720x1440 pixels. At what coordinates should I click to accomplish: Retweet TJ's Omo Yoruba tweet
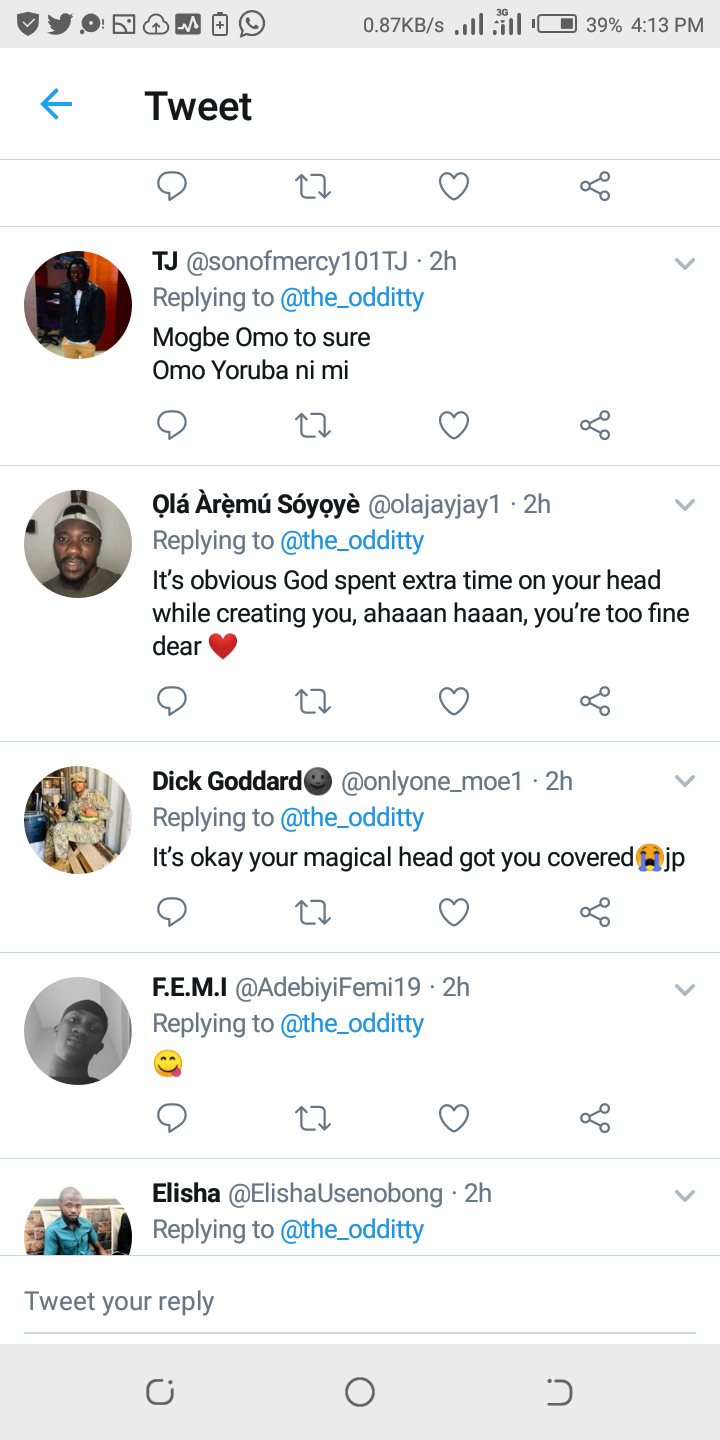point(313,426)
